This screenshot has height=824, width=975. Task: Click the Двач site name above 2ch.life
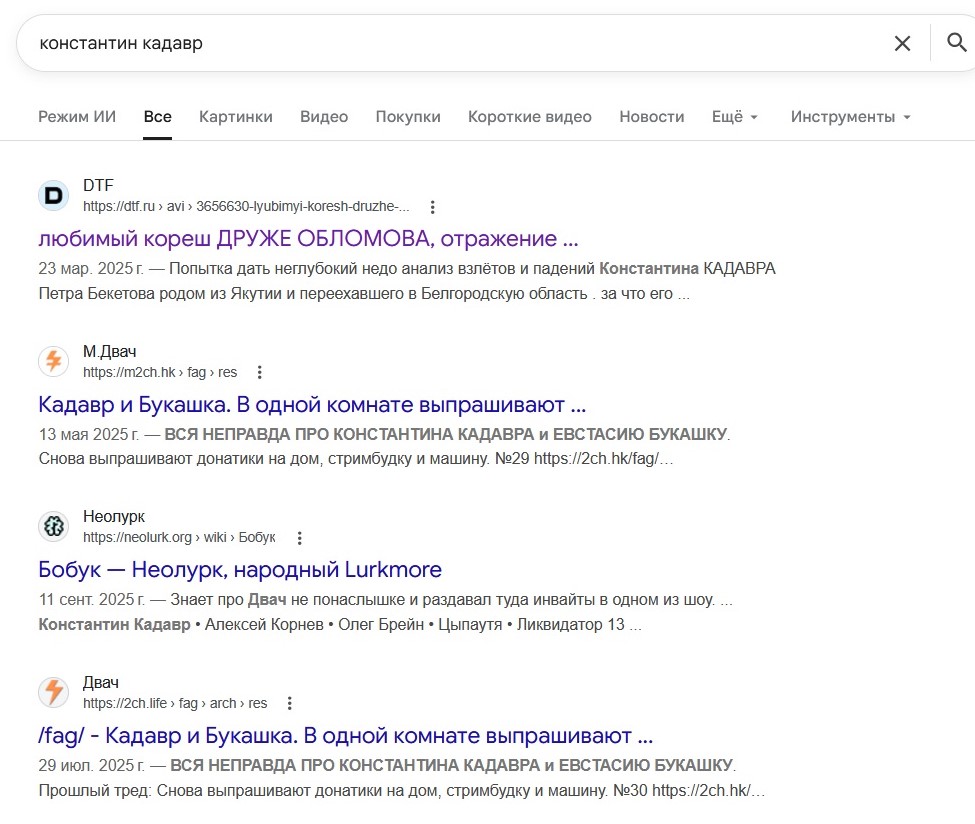(x=101, y=682)
